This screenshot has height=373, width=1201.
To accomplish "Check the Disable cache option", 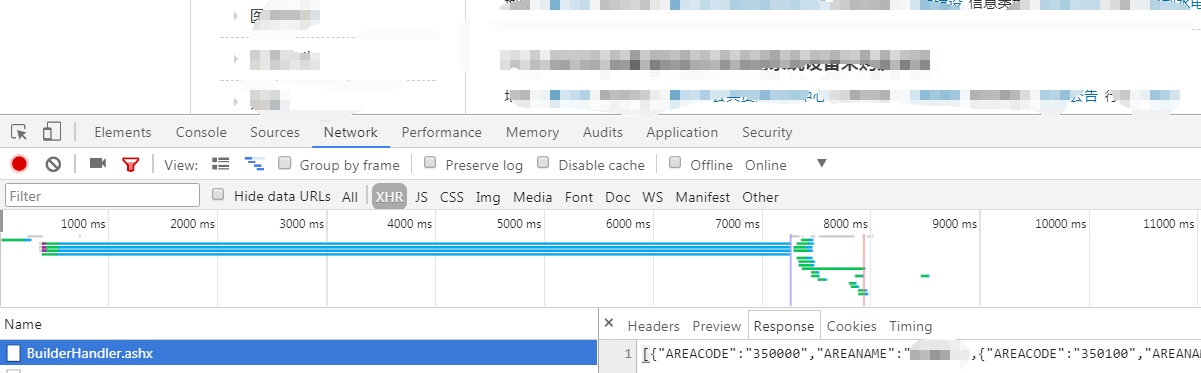I will pos(544,163).
